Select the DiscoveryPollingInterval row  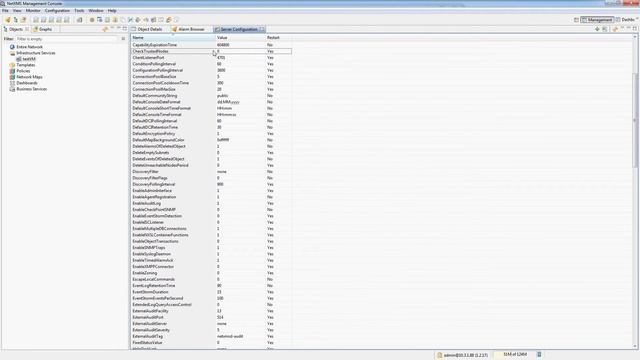tap(211, 184)
